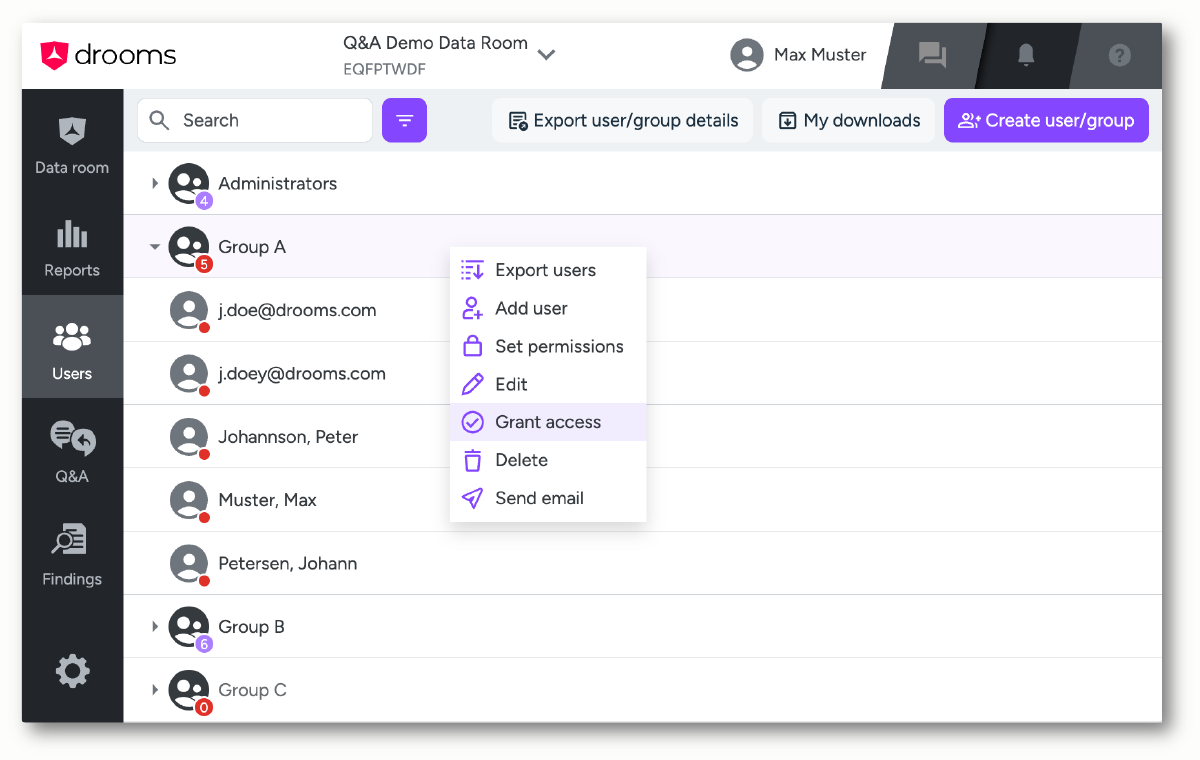This screenshot has height=760, width=1200.
Task: Select user j.doey@drooms.com
Action: point(302,374)
